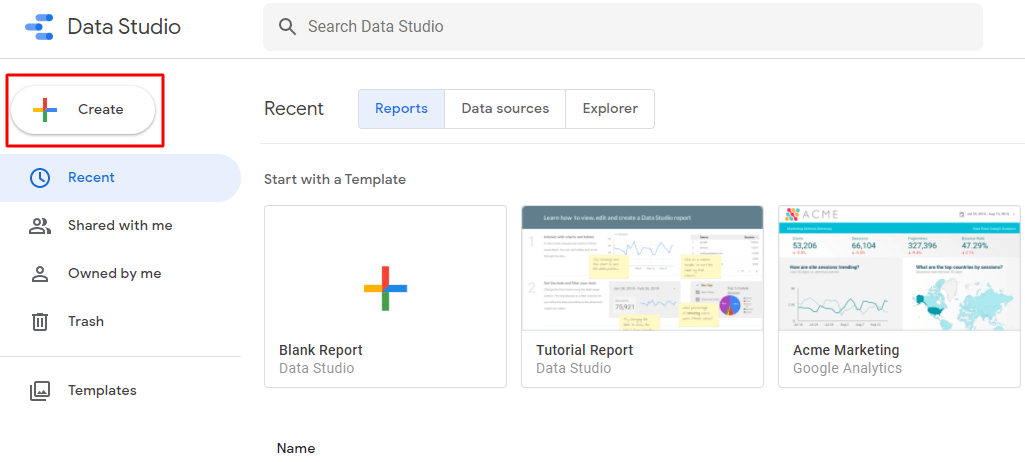Open the Create button
The width and height of the screenshot is (1025, 462).
(83, 110)
